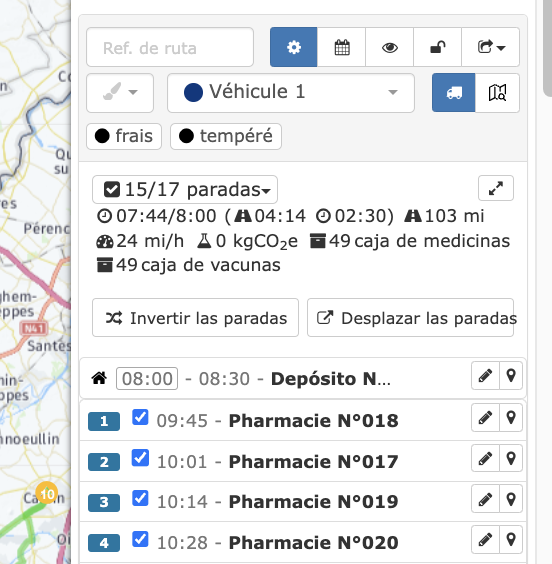The width and height of the screenshot is (552, 564).
Task: Click the expand arrows icon
Action: (496, 188)
